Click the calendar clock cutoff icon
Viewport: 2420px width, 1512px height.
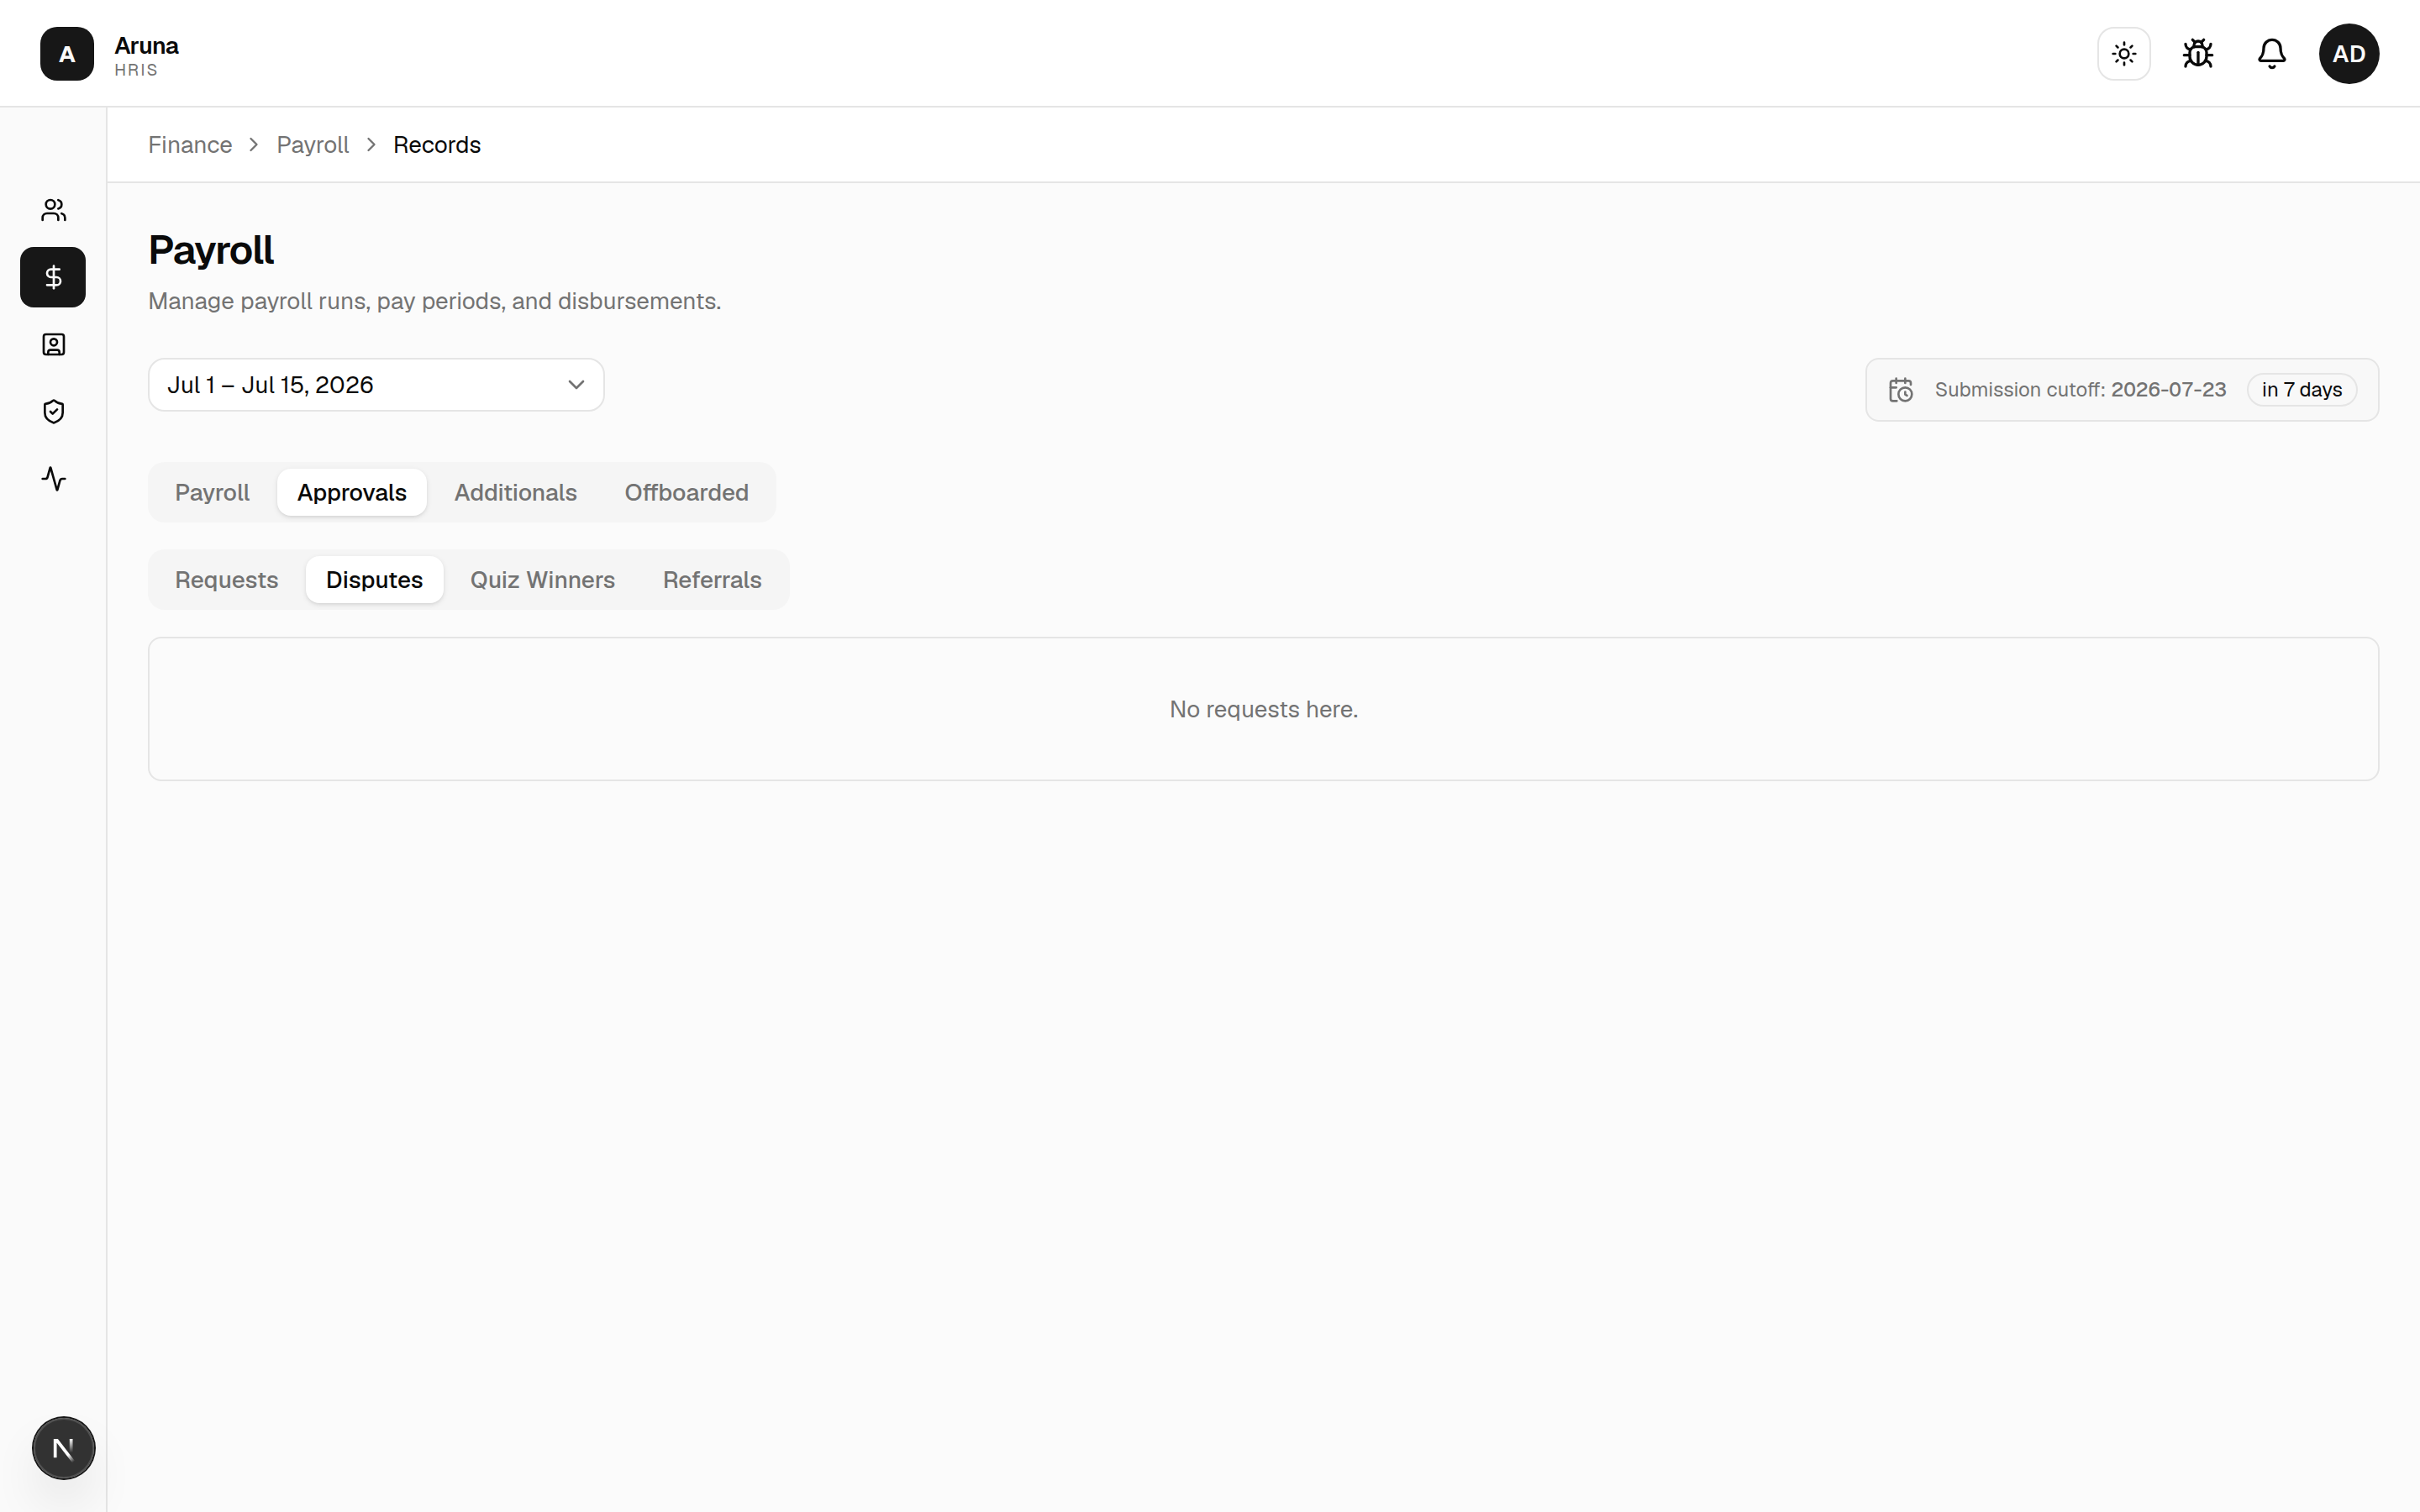tap(1901, 390)
